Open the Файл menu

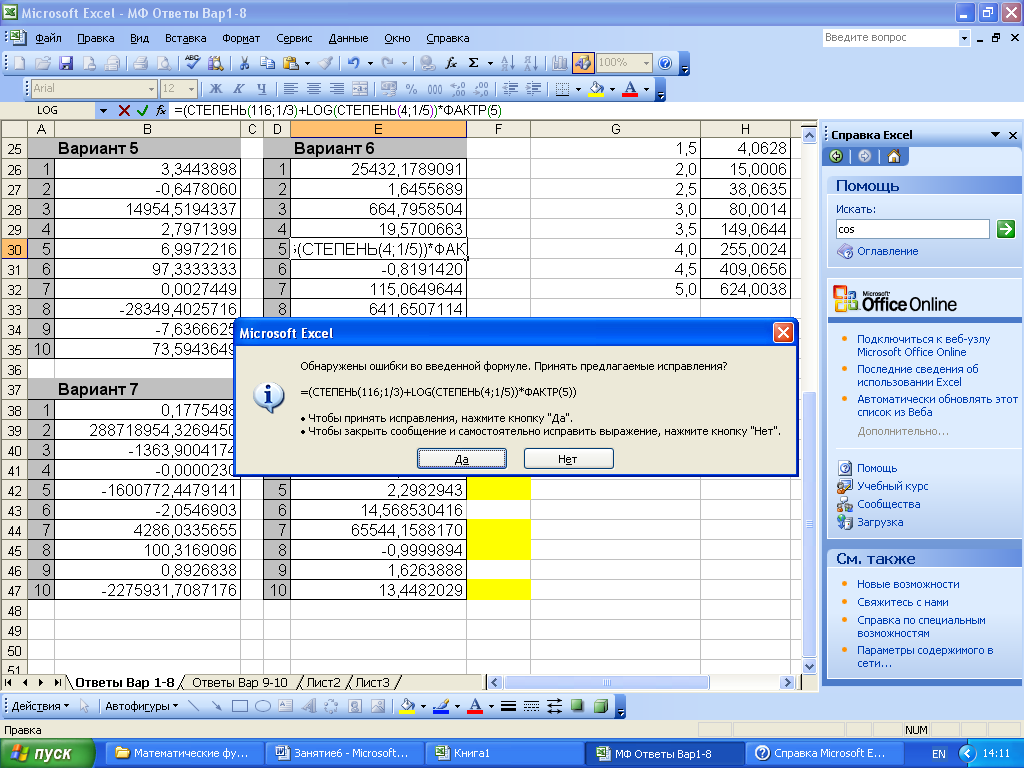48,38
